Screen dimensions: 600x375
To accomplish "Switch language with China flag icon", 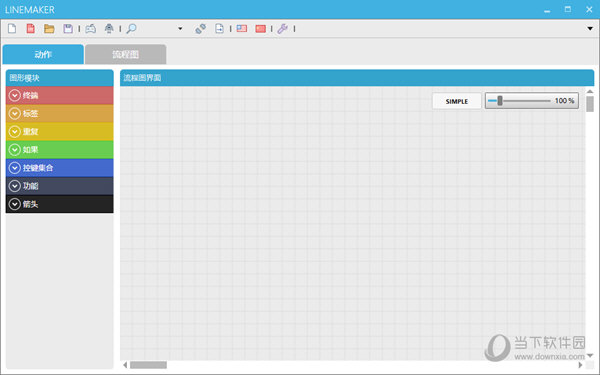I will click(261, 29).
